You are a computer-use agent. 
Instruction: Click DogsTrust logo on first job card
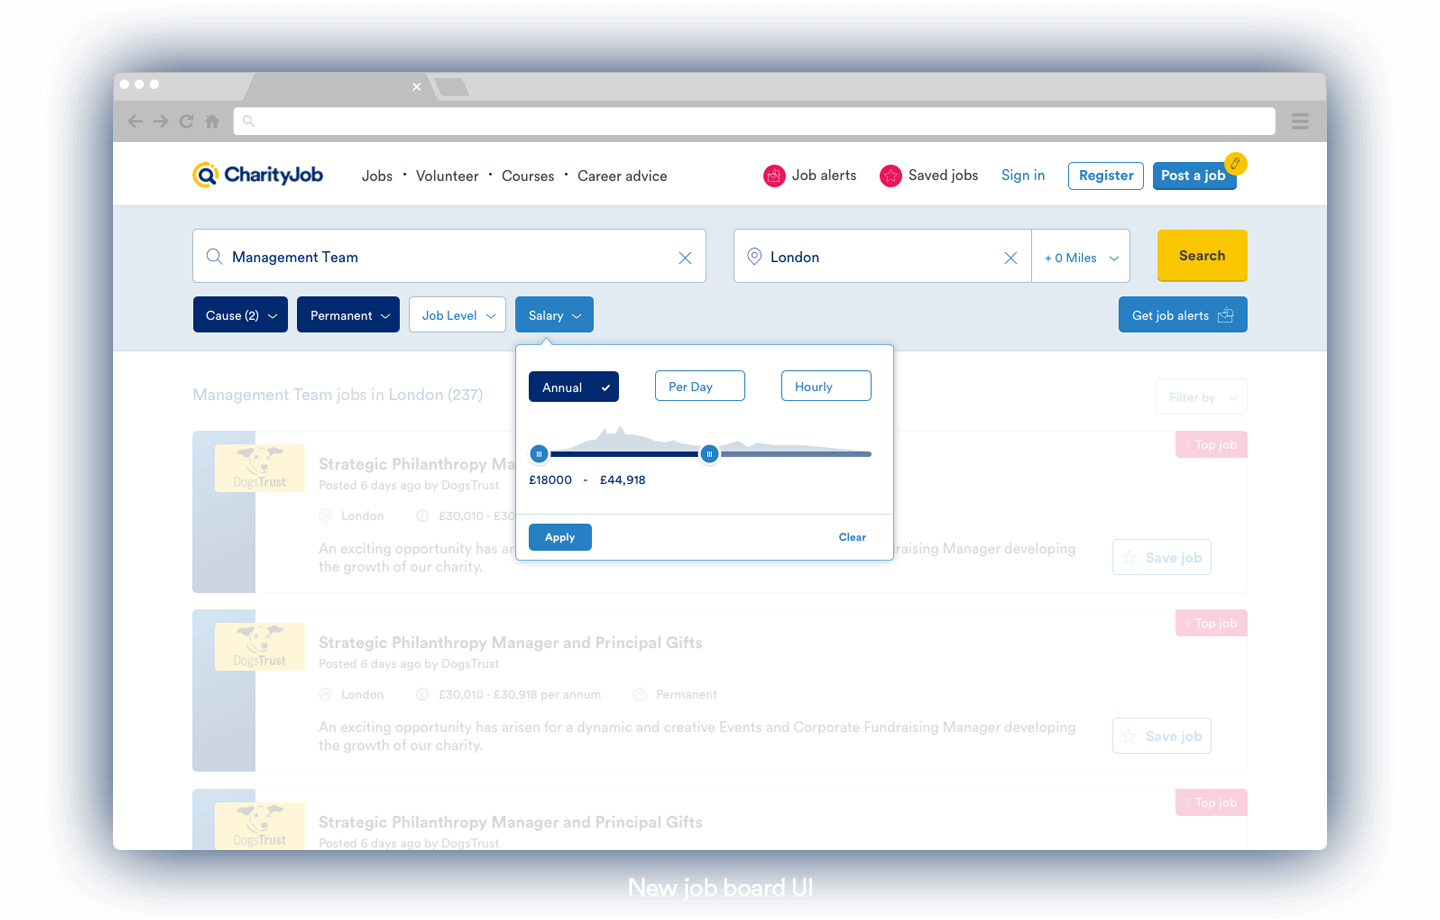click(x=260, y=468)
